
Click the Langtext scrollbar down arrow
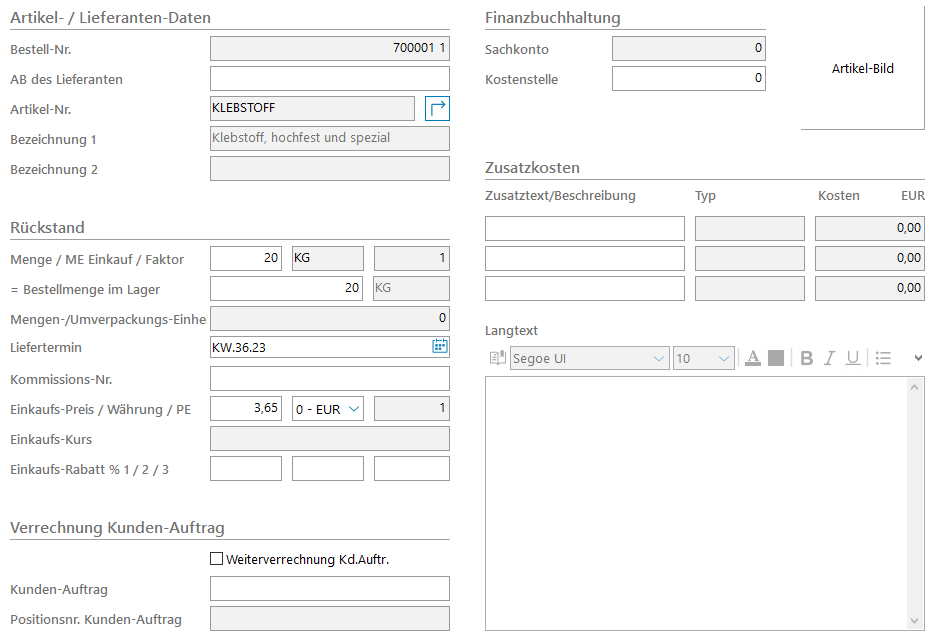[x=916, y=621]
